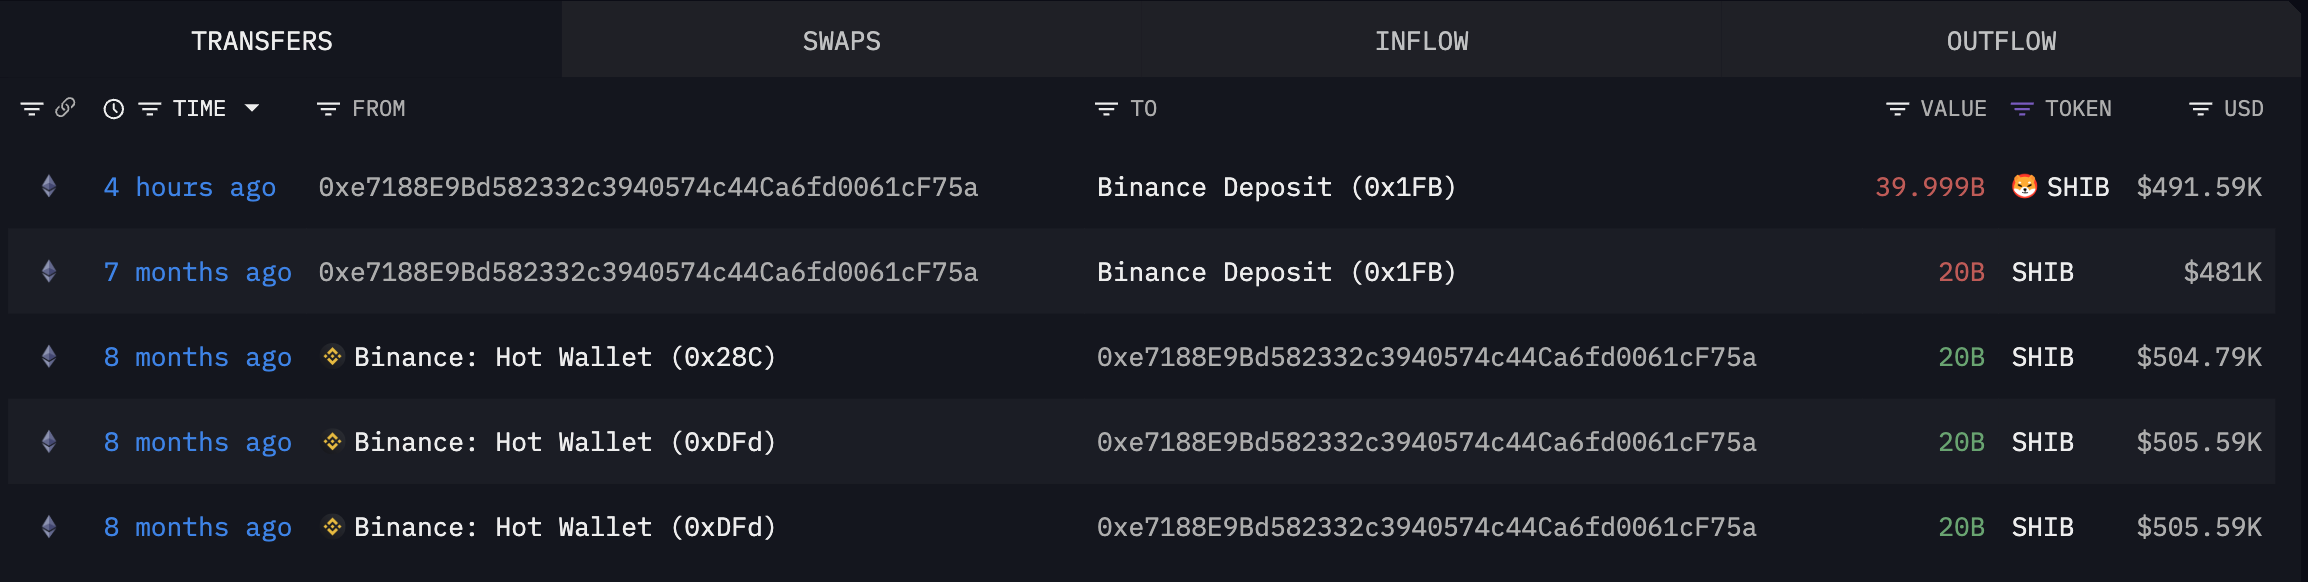Click the chain link icon in header

click(x=66, y=107)
